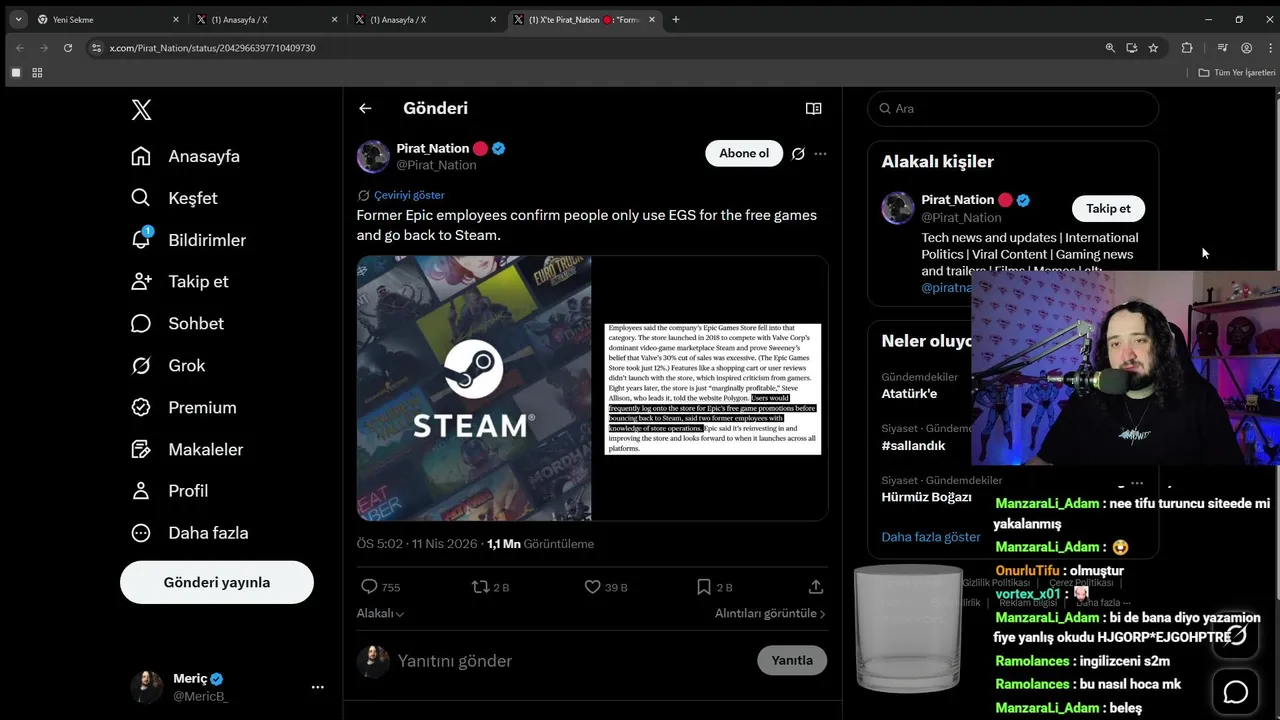Expand the Alakalı sort dropdown
Screen dimensions: 1280x720
tap(380, 614)
